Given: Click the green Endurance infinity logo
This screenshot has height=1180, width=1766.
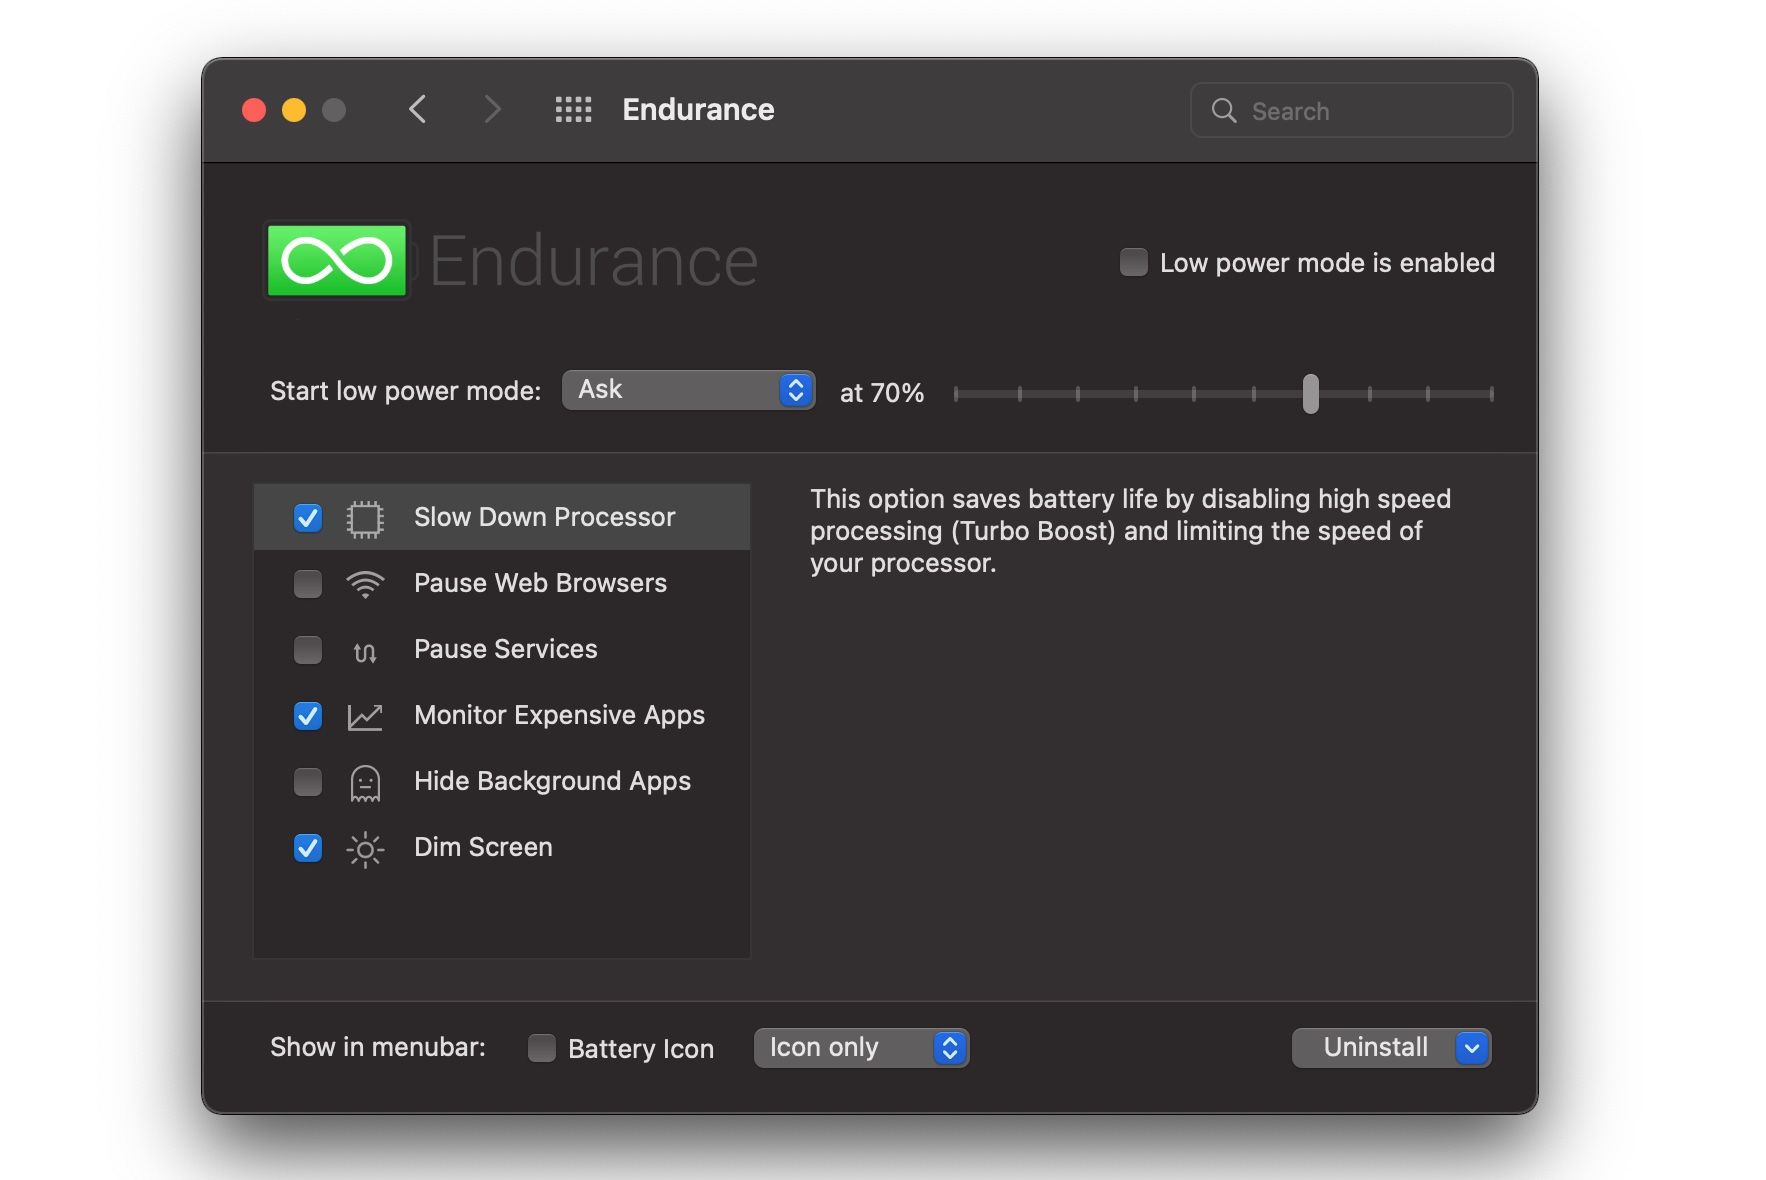Looking at the screenshot, I should coord(336,261).
